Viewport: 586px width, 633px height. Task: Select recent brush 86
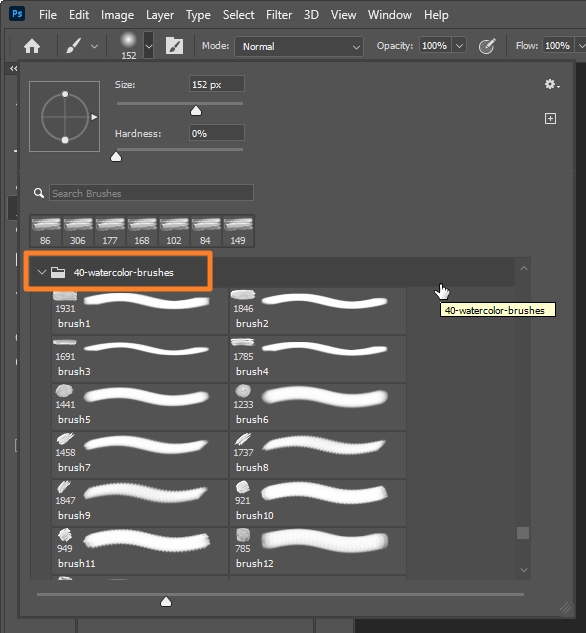pos(46,231)
